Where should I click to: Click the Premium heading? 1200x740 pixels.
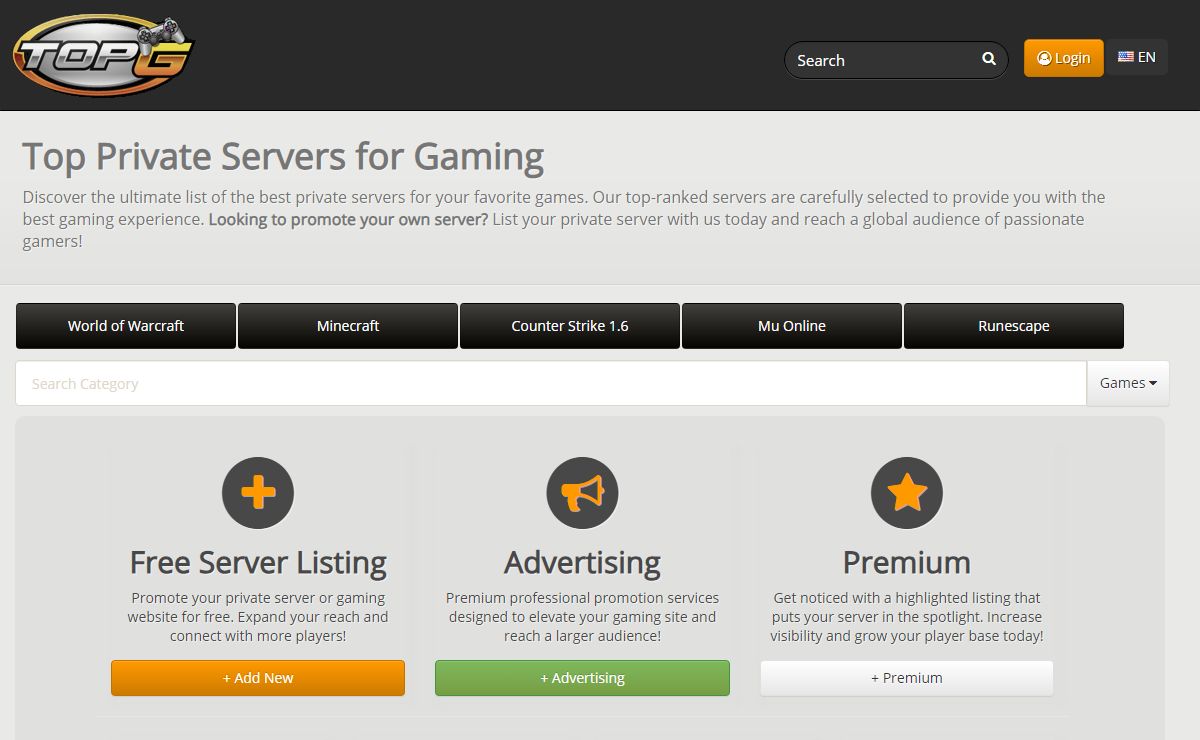click(907, 563)
